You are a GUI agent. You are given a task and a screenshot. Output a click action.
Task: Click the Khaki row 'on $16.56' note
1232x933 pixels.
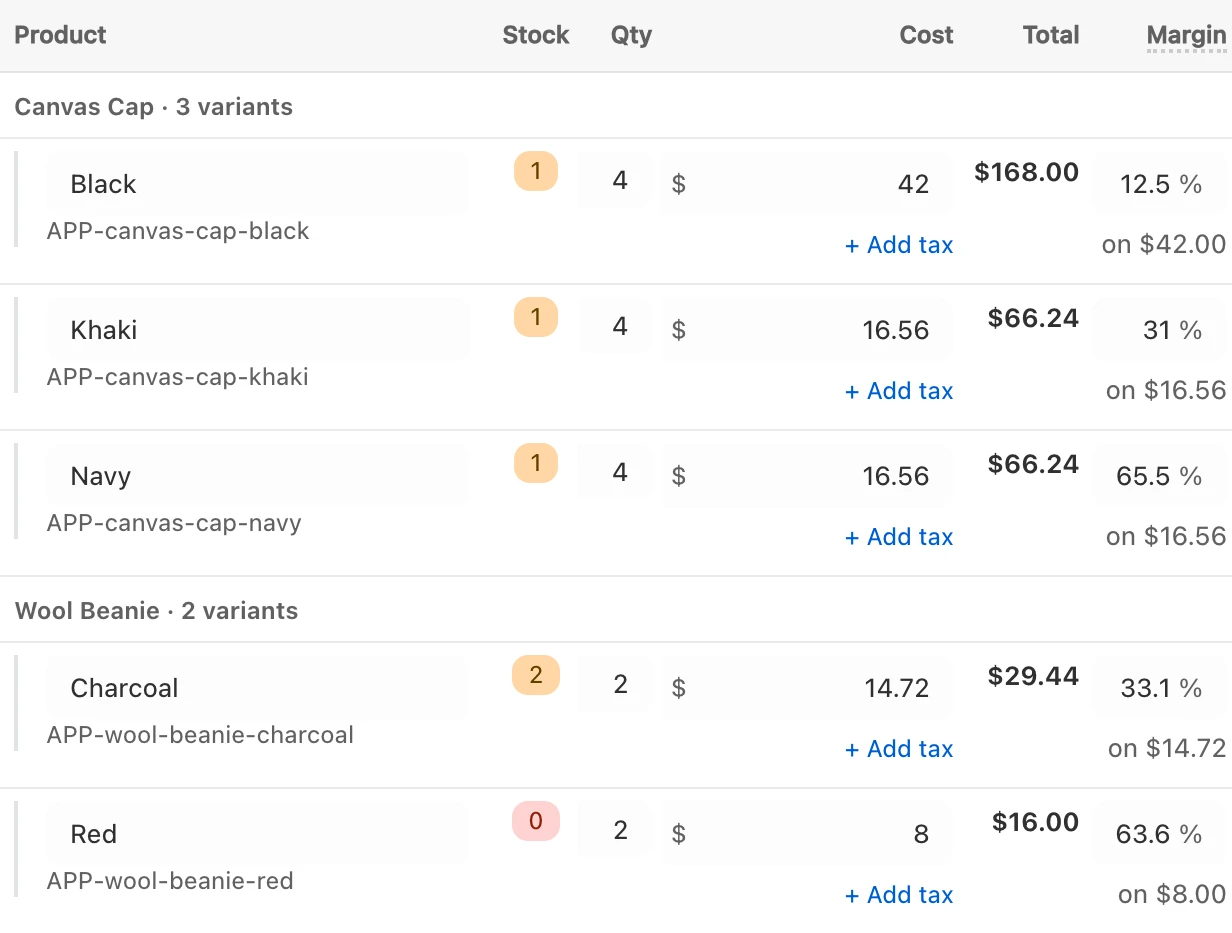click(1166, 391)
